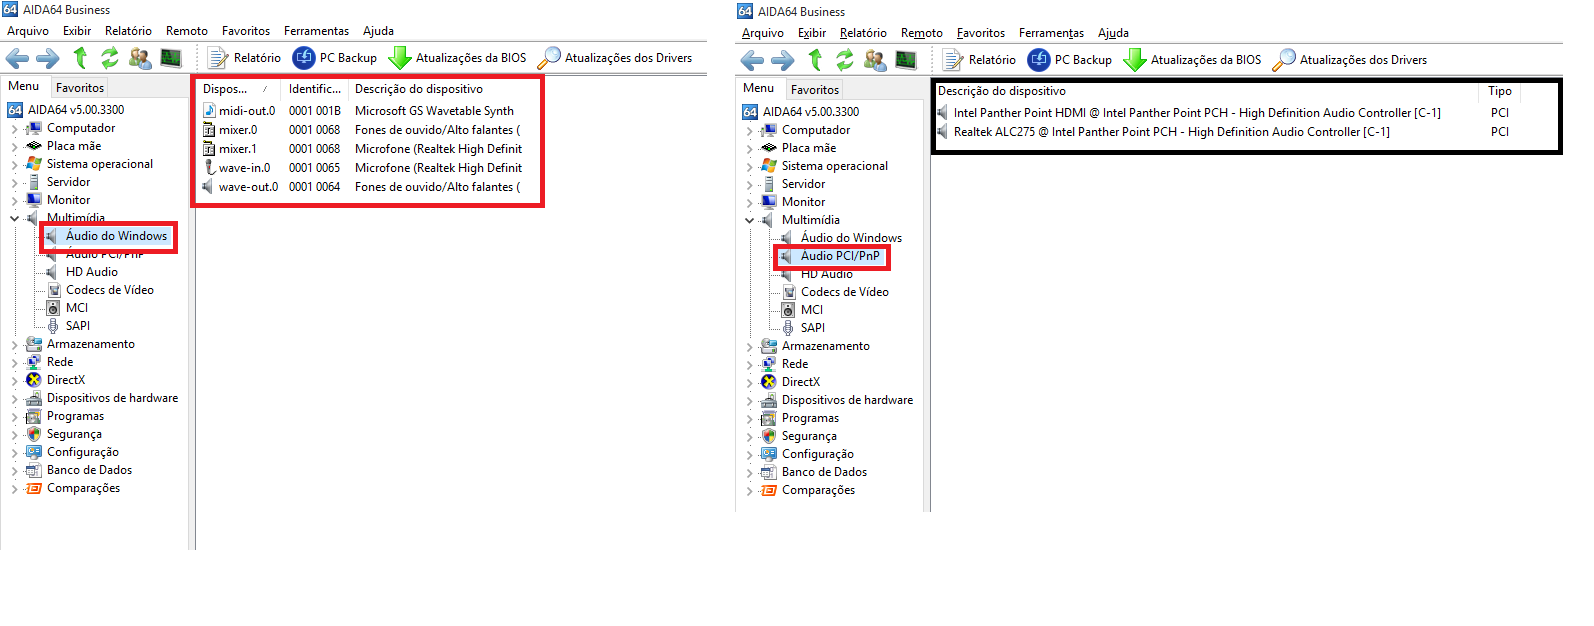Image resolution: width=1594 pixels, height=626 pixels.
Task: Click PC Backup in the left window toolbar
Action: (334, 58)
